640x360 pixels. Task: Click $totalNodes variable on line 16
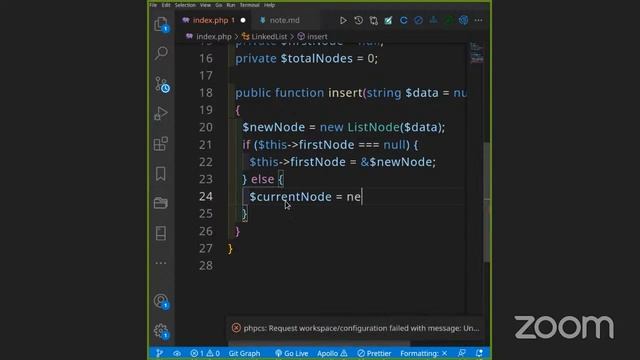coord(317,58)
